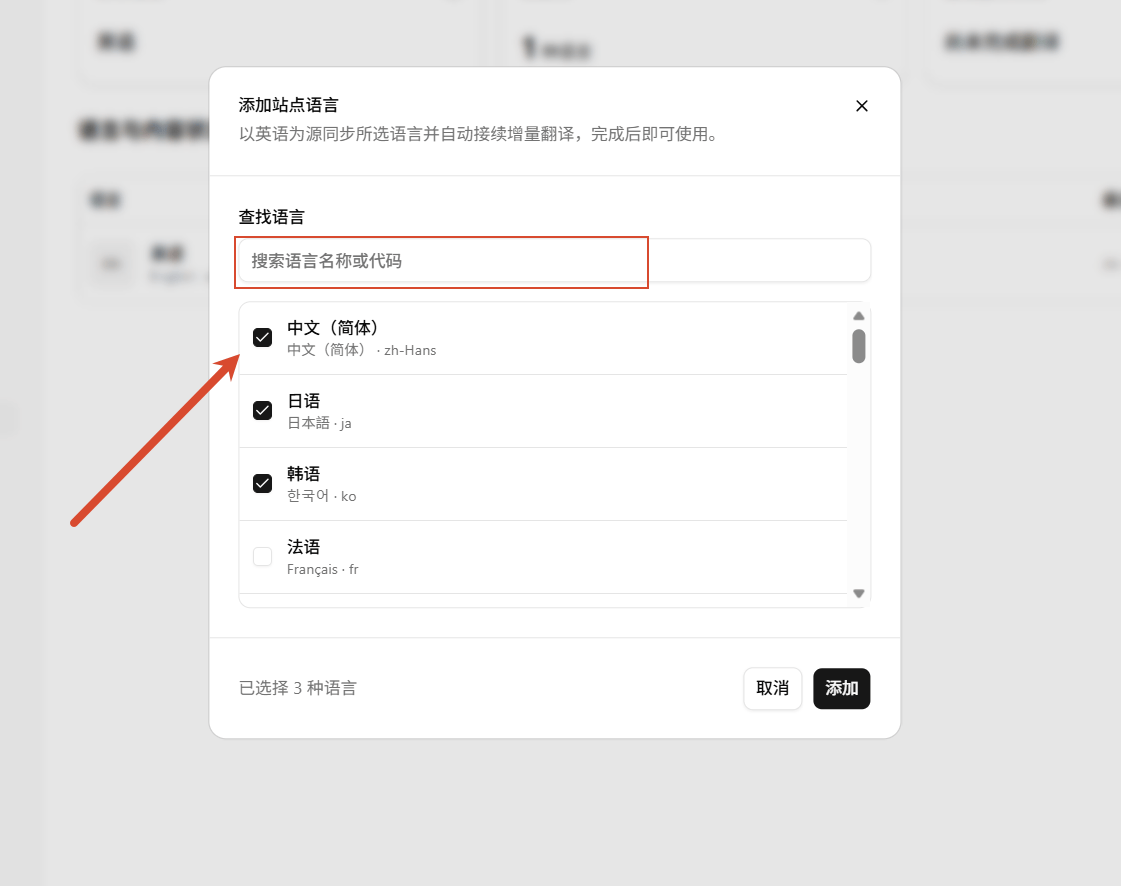Click the language list scrollbar thumb
The height and width of the screenshot is (886, 1121).
(859, 346)
